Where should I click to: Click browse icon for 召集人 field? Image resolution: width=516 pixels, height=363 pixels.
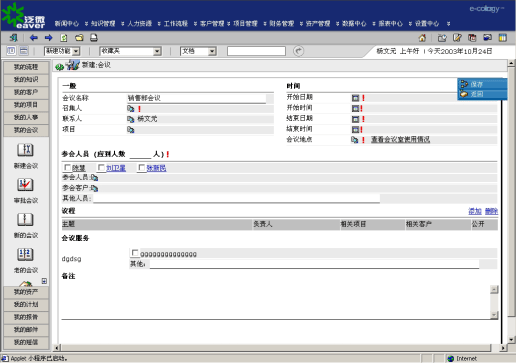tap(131, 109)
